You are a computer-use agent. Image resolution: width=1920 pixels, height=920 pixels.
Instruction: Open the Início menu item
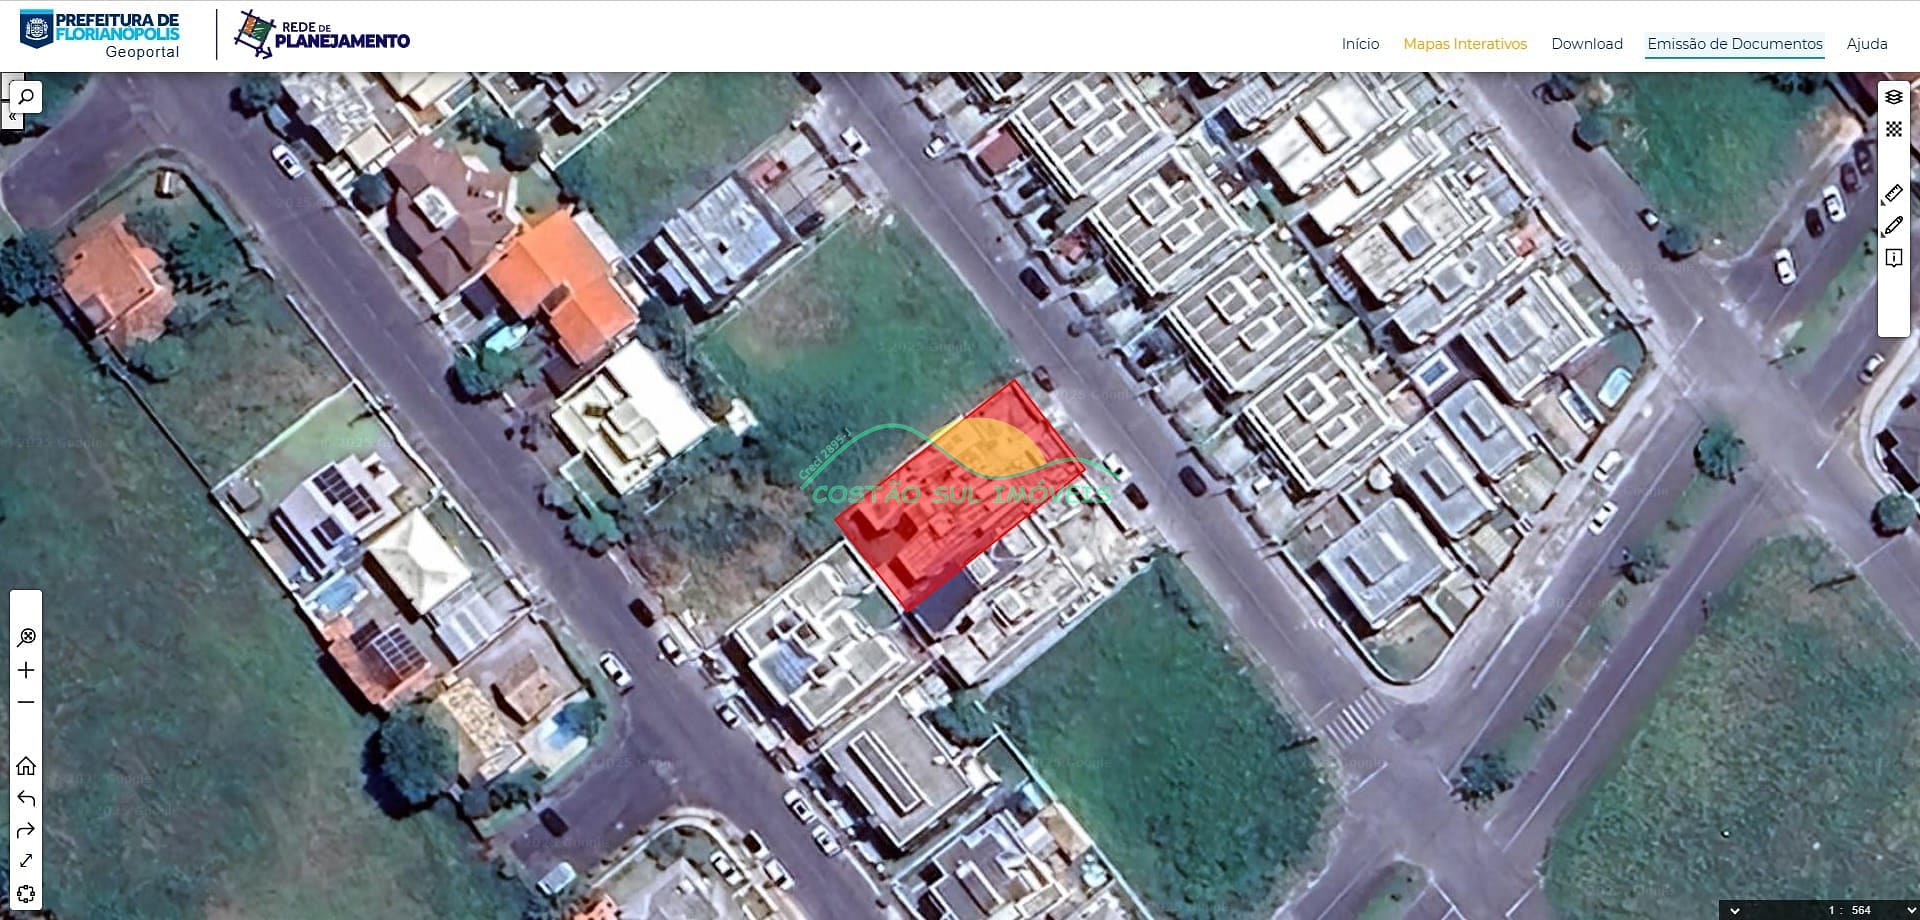pyautogui.click(x=1360, y=44)
